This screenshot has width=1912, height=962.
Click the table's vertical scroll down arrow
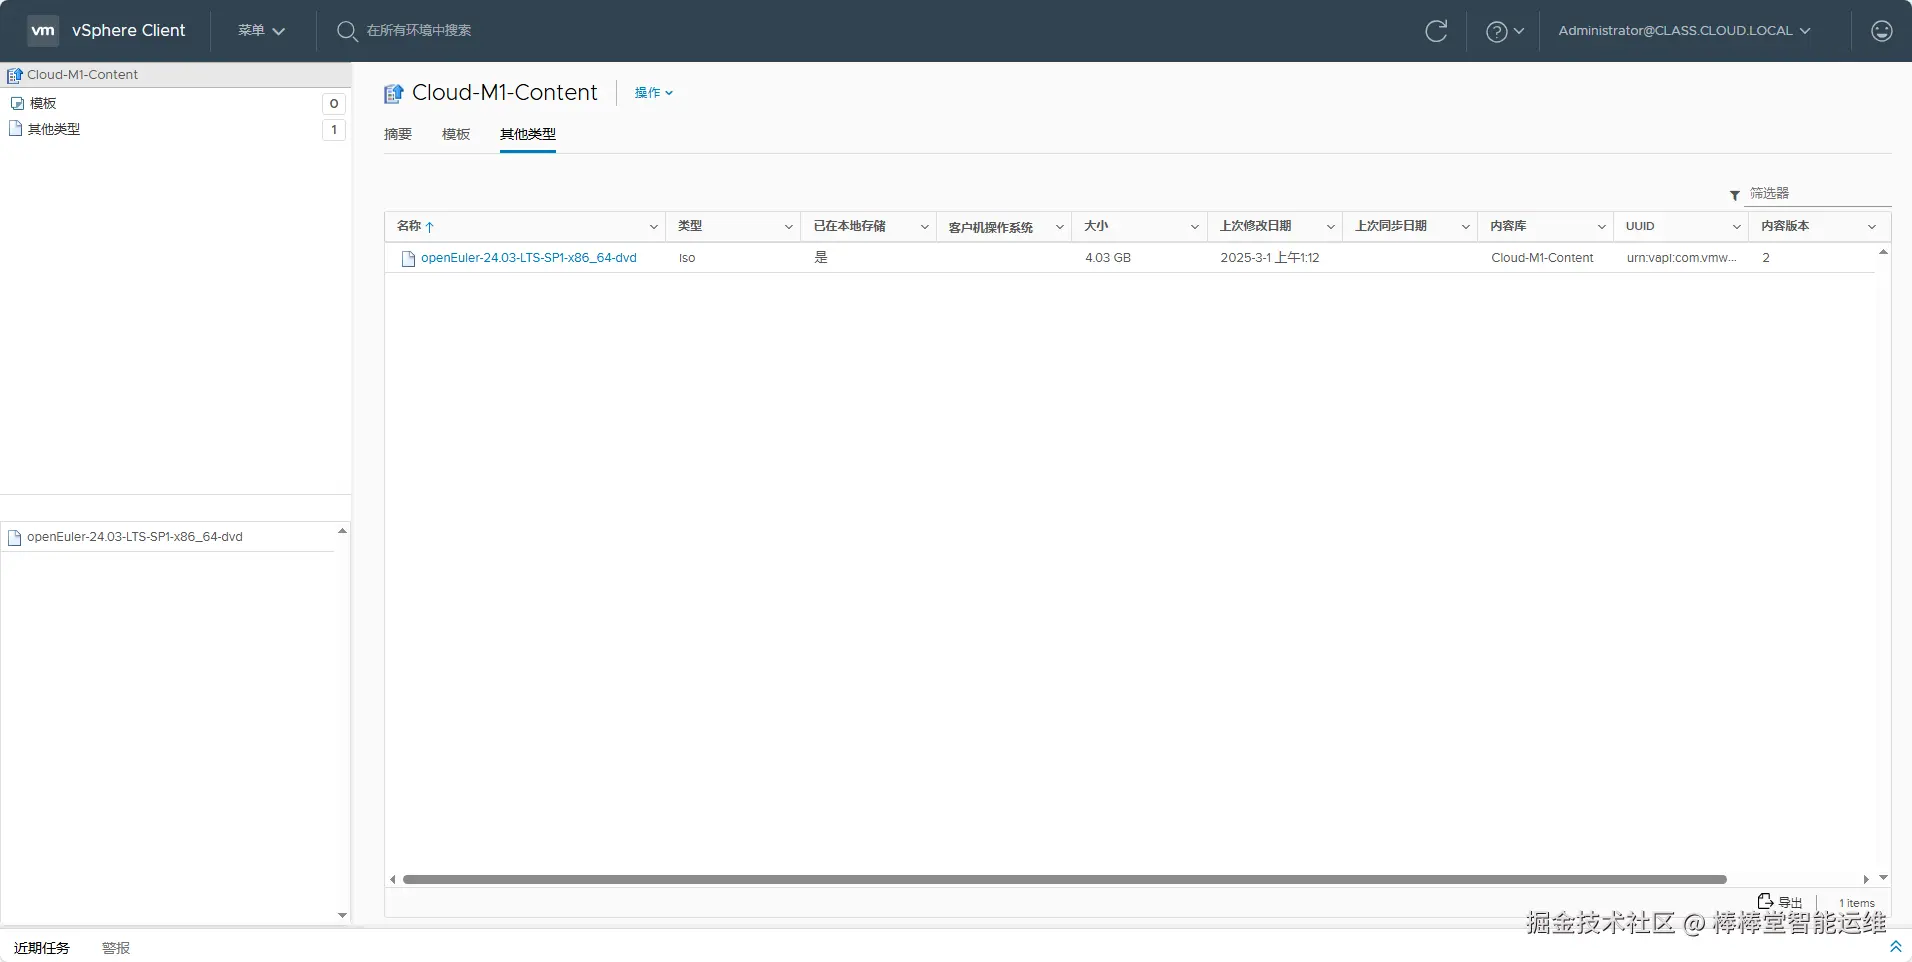[1883, 878]
